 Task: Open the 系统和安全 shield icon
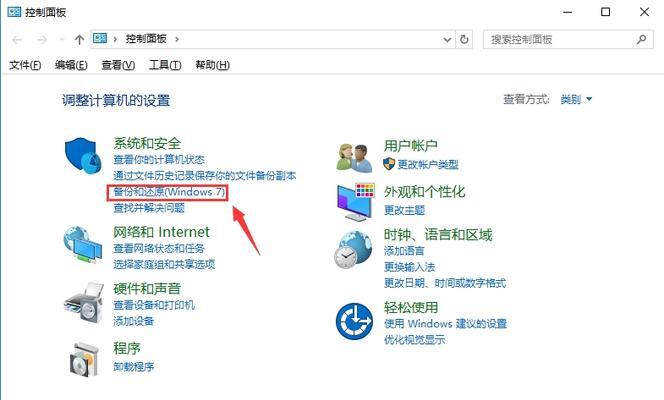point(83,155)
